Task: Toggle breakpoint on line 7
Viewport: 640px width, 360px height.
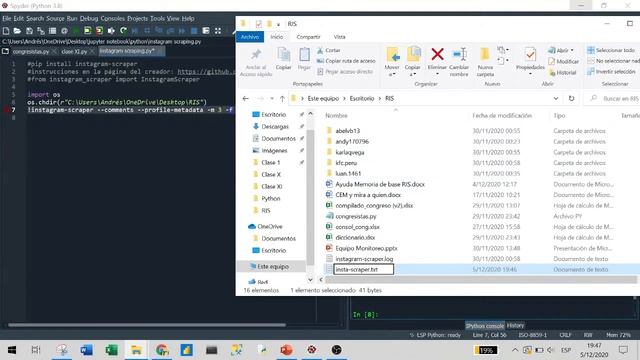Action: 6,110
